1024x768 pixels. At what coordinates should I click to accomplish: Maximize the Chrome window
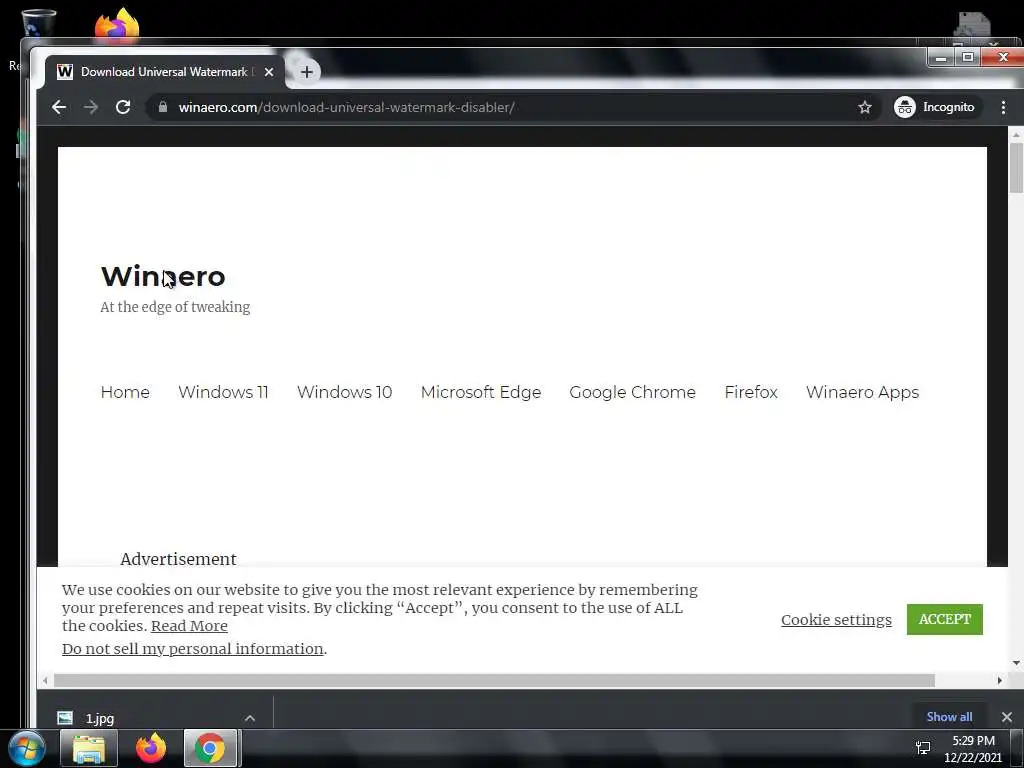click(x=968, y=57)
